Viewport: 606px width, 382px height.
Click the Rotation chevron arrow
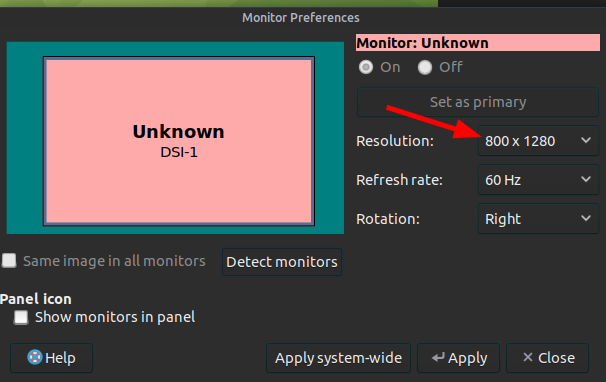pyautogui.click(x=586, y=218)
